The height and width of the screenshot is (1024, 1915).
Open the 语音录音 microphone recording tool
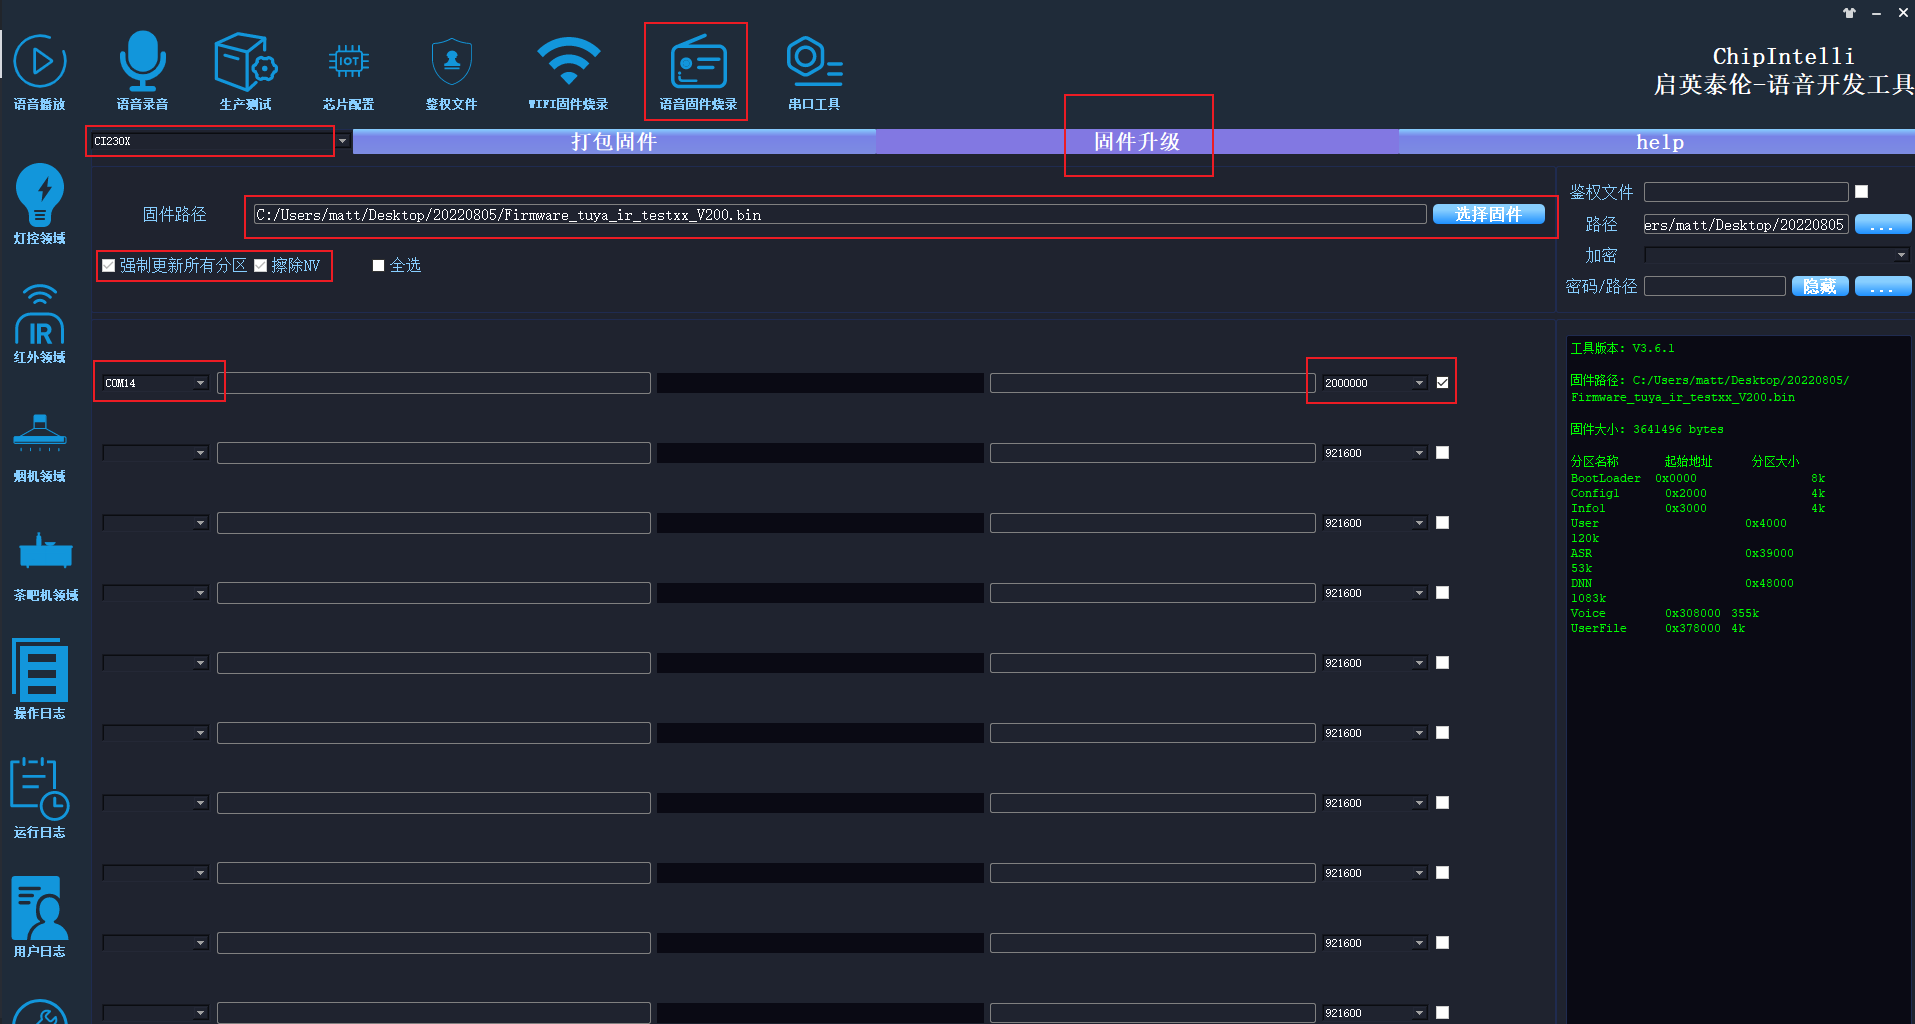[142, 70]
